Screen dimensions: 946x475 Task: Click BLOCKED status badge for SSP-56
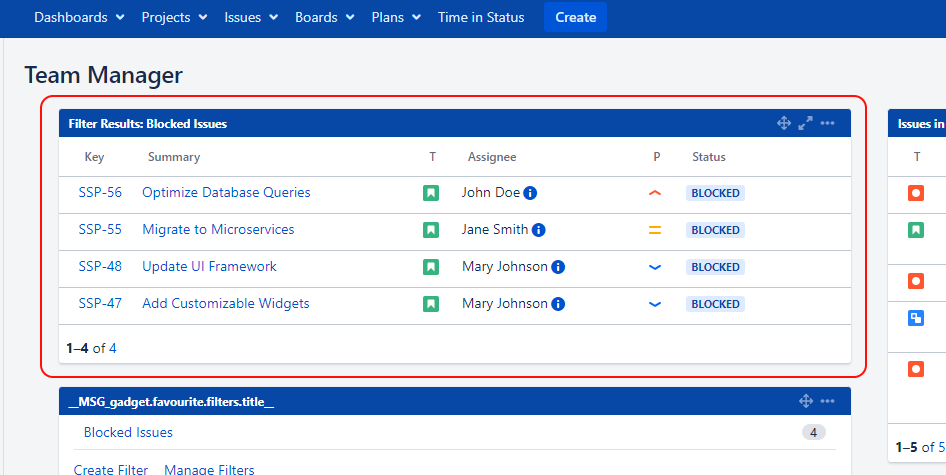tap(716, 193)
